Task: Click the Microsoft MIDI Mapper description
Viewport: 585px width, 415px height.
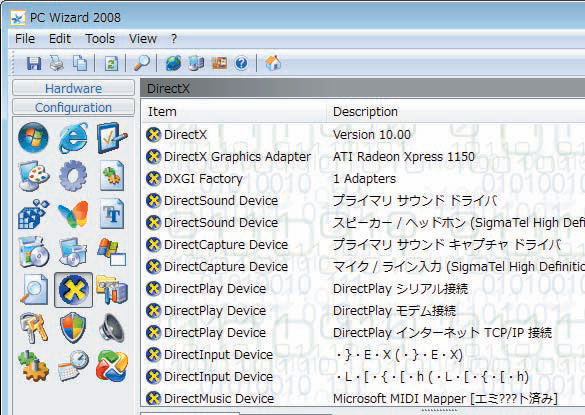Action: coord(445,398)
